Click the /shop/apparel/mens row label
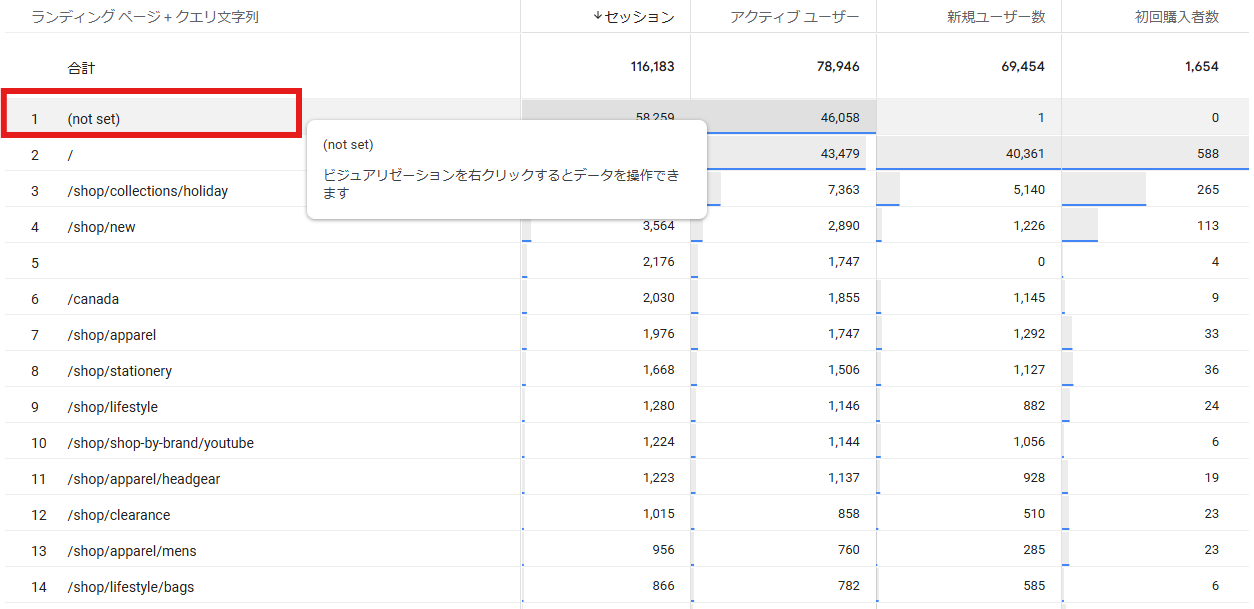Screen dimensions: 1254x609 [132, 551]
